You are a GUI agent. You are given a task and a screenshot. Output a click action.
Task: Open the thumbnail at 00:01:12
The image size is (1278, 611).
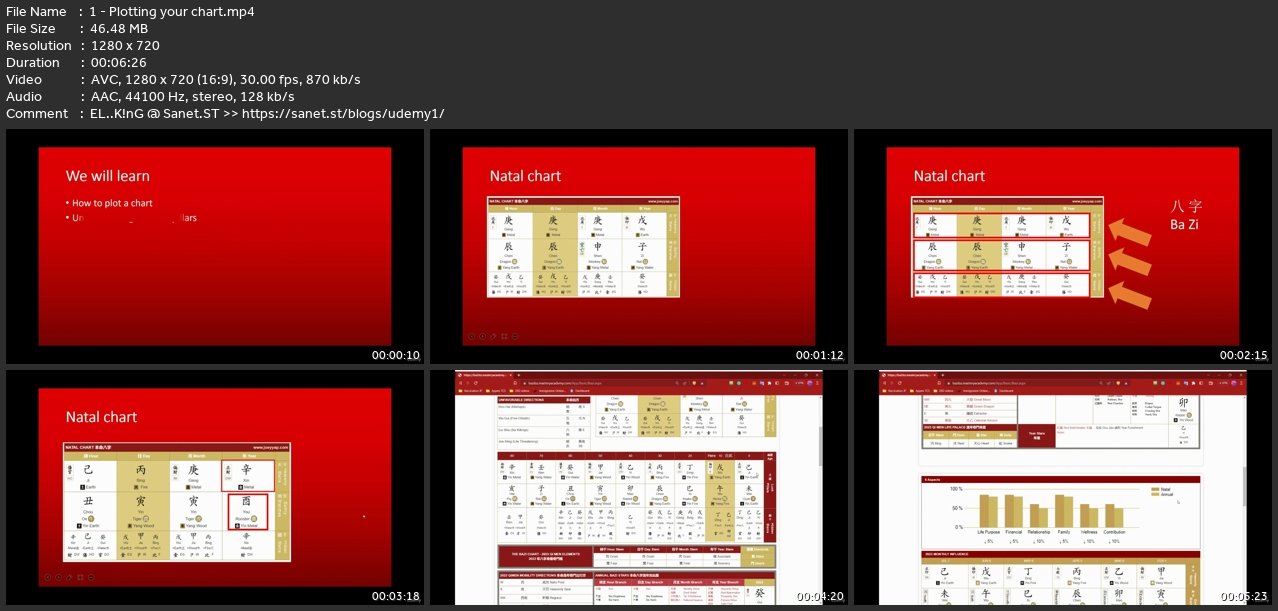pyautogui.click(x=639, y=247)
